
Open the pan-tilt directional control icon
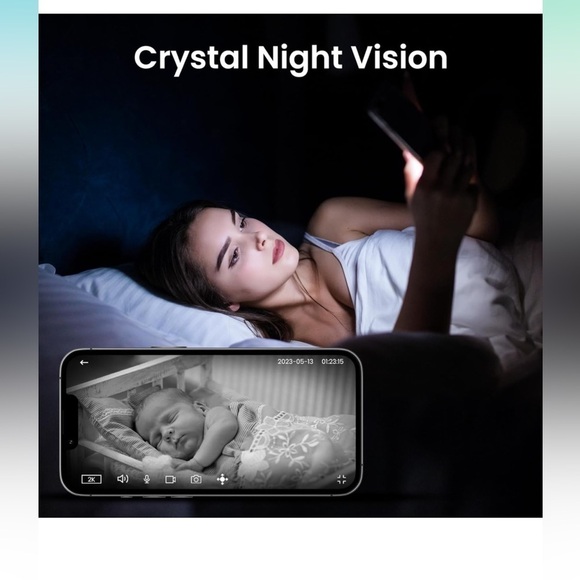[222, 479]
